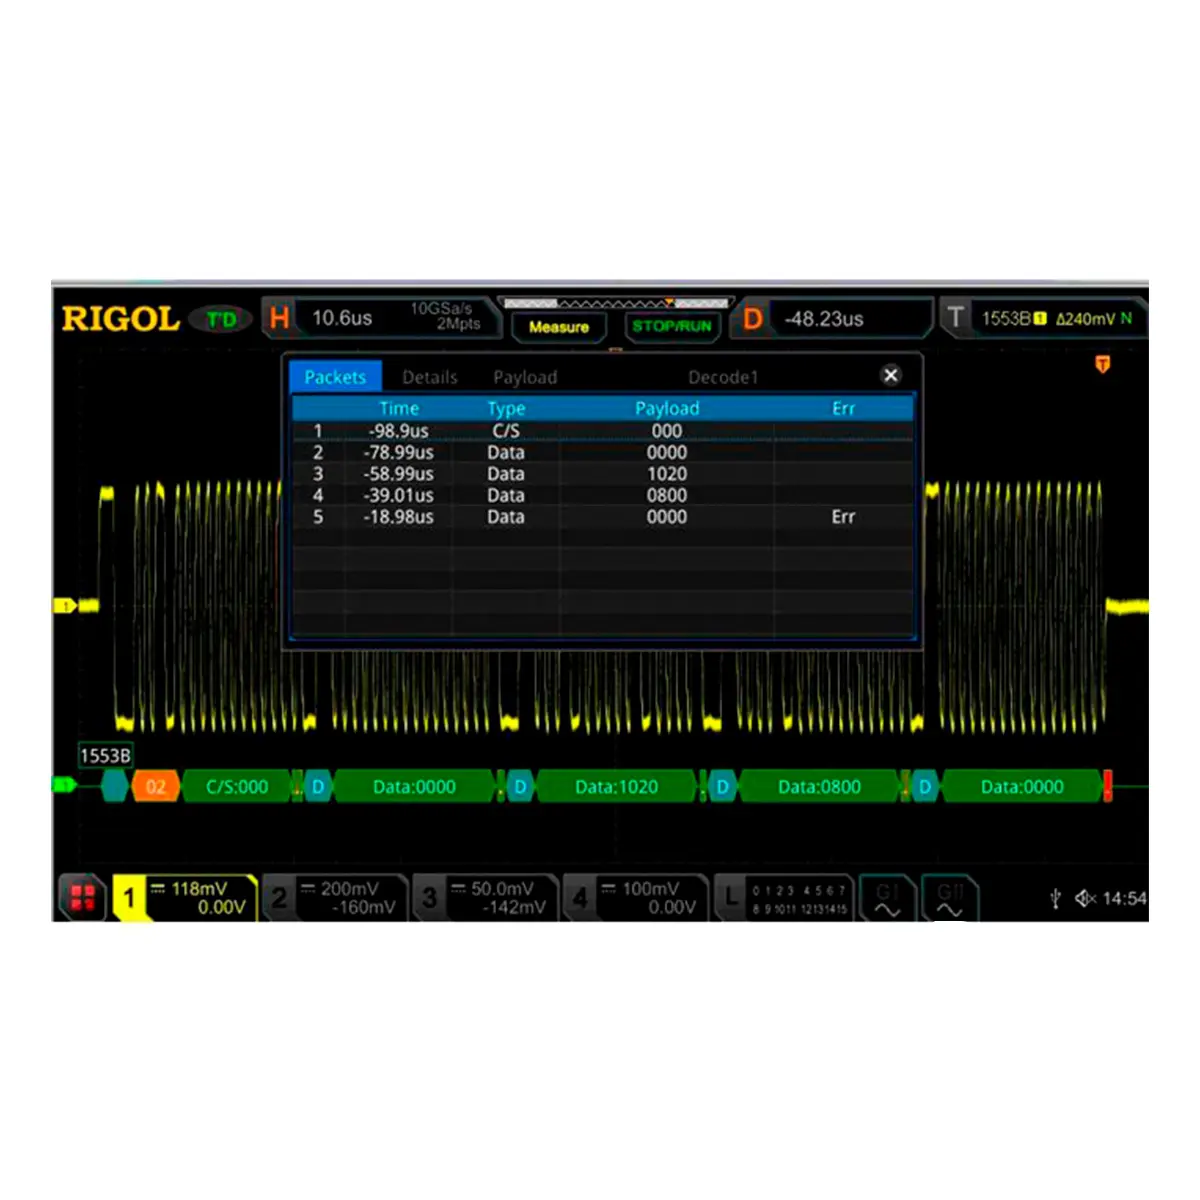Click the green T'D trigger status indicator
1200x1200 pixels.
tap(221, 319)
